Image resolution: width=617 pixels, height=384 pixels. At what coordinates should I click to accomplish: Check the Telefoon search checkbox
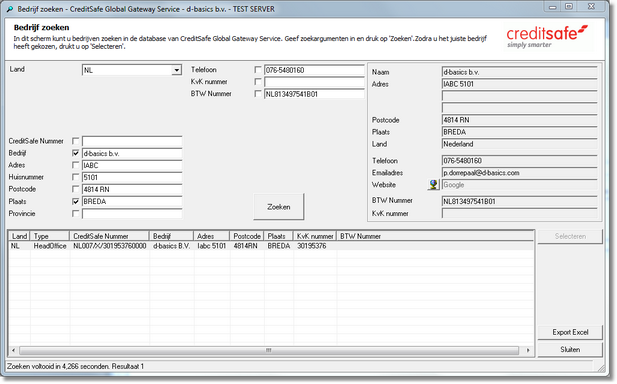coord(258,70)
